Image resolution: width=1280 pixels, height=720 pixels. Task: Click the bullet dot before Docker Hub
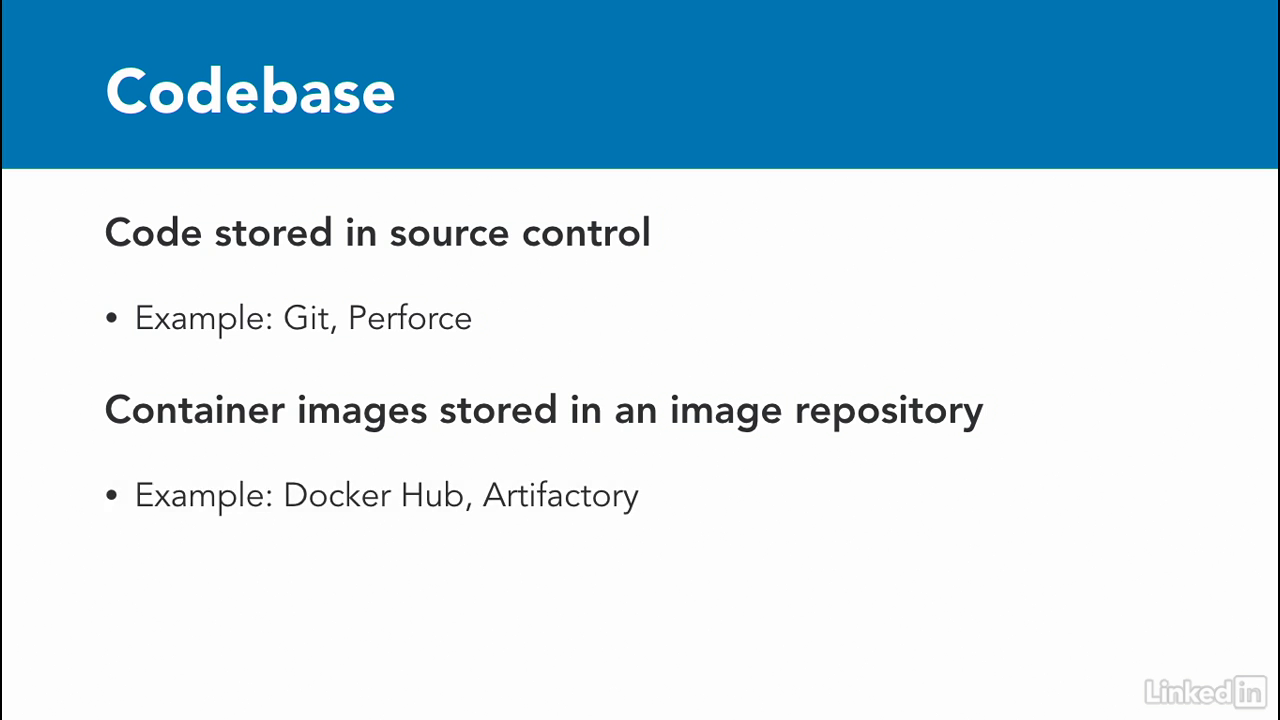pos(111,496)
